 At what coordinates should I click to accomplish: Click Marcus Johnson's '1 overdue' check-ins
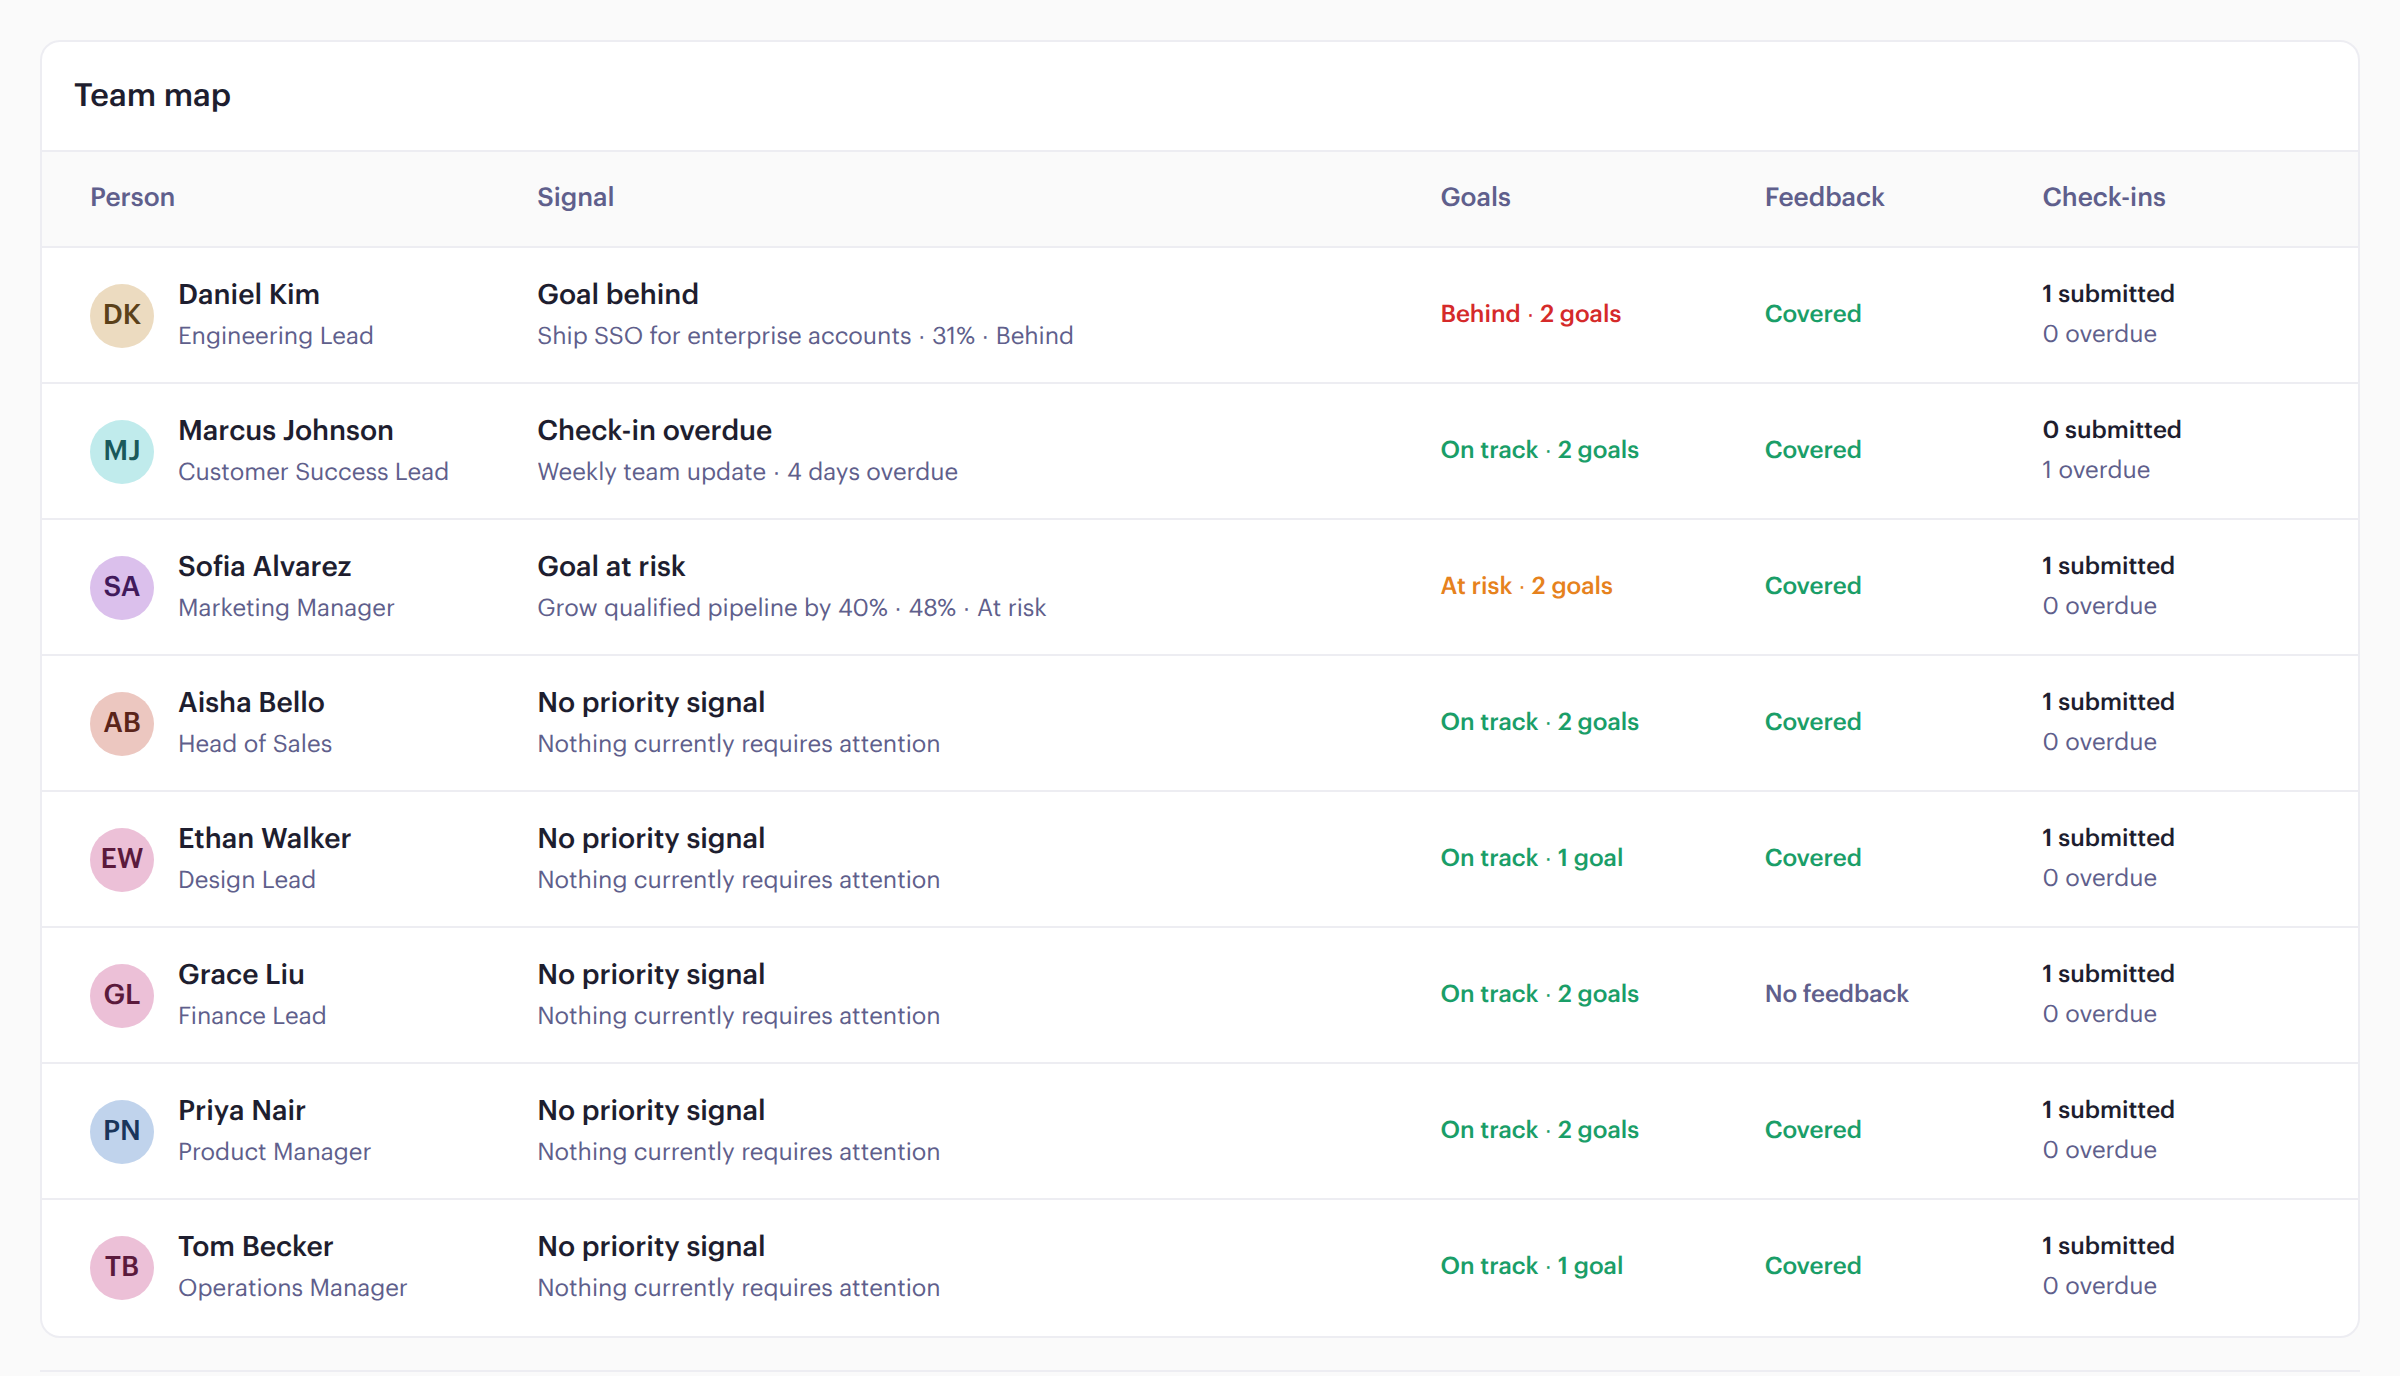(x=2095, y=470)
